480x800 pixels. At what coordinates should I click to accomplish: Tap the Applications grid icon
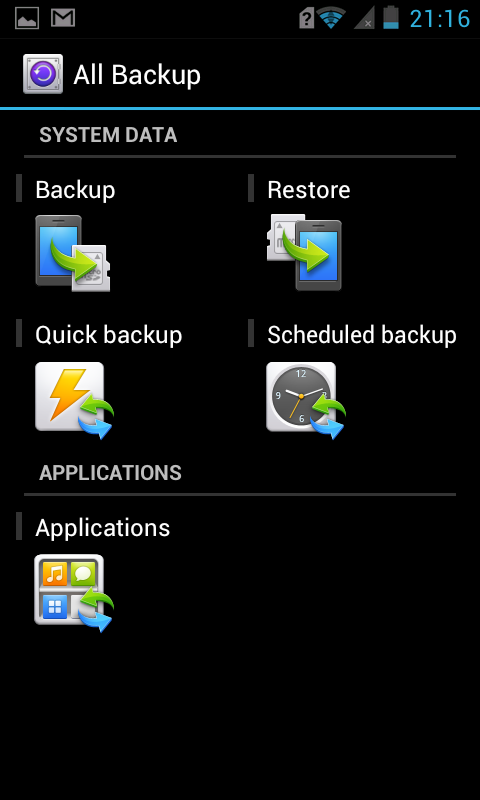[x=73, y=593]
